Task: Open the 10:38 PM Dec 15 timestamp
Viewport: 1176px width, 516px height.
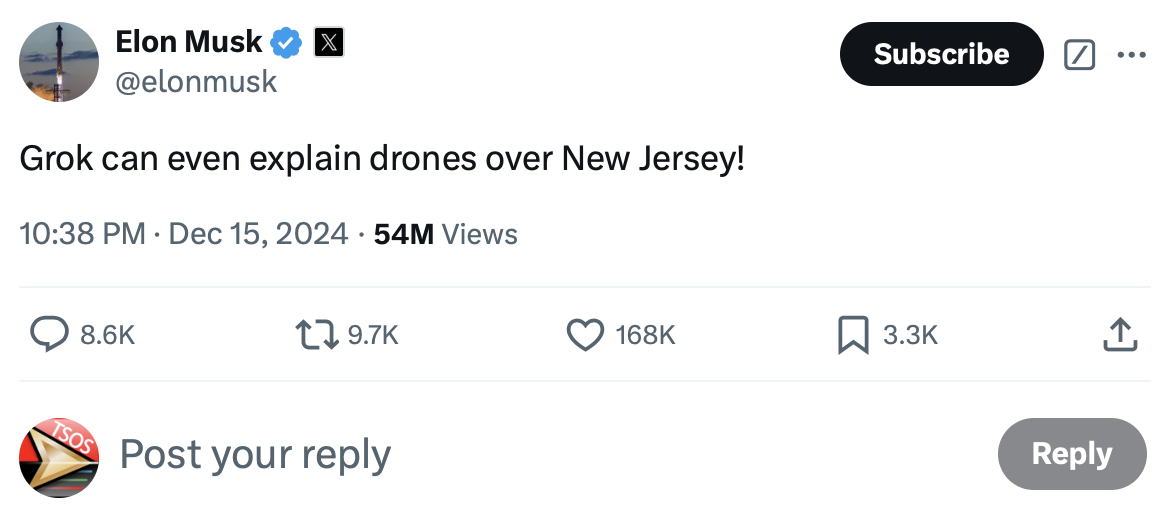Action: tap(183, 234)
